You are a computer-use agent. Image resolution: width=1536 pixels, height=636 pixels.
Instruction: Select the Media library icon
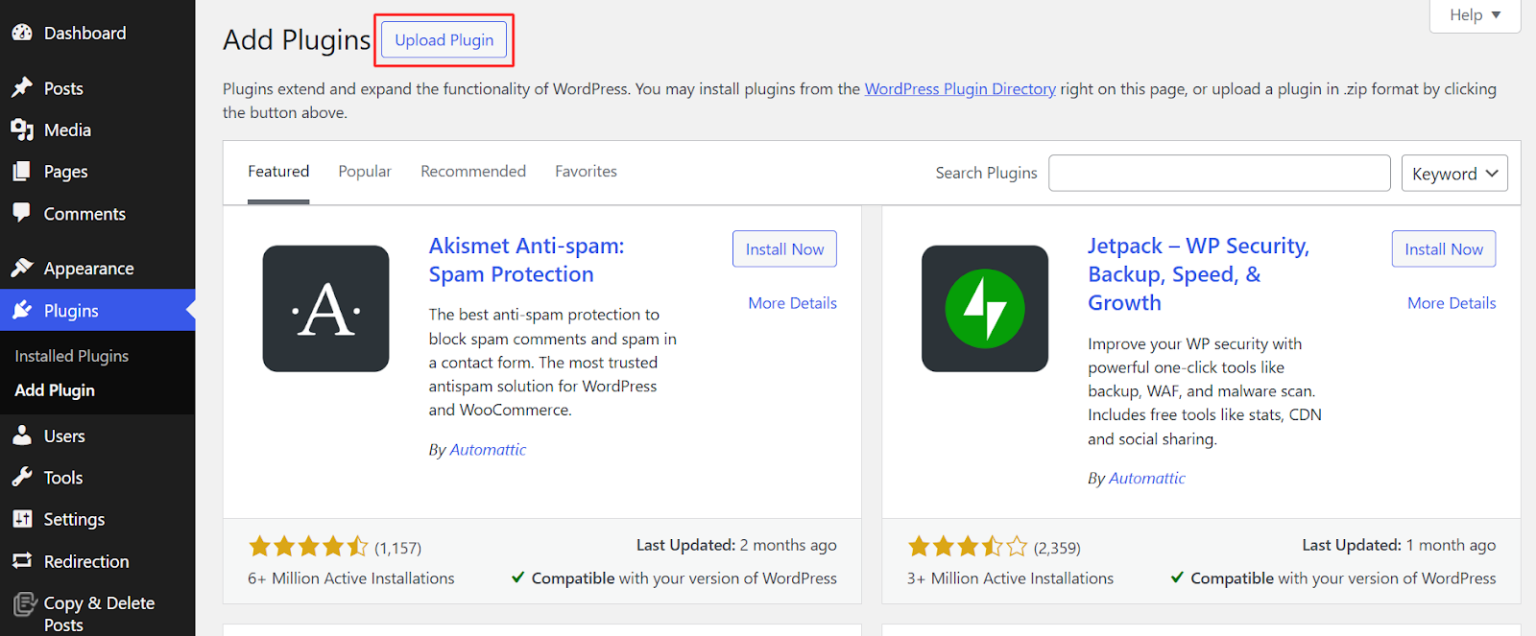[22, 129]
